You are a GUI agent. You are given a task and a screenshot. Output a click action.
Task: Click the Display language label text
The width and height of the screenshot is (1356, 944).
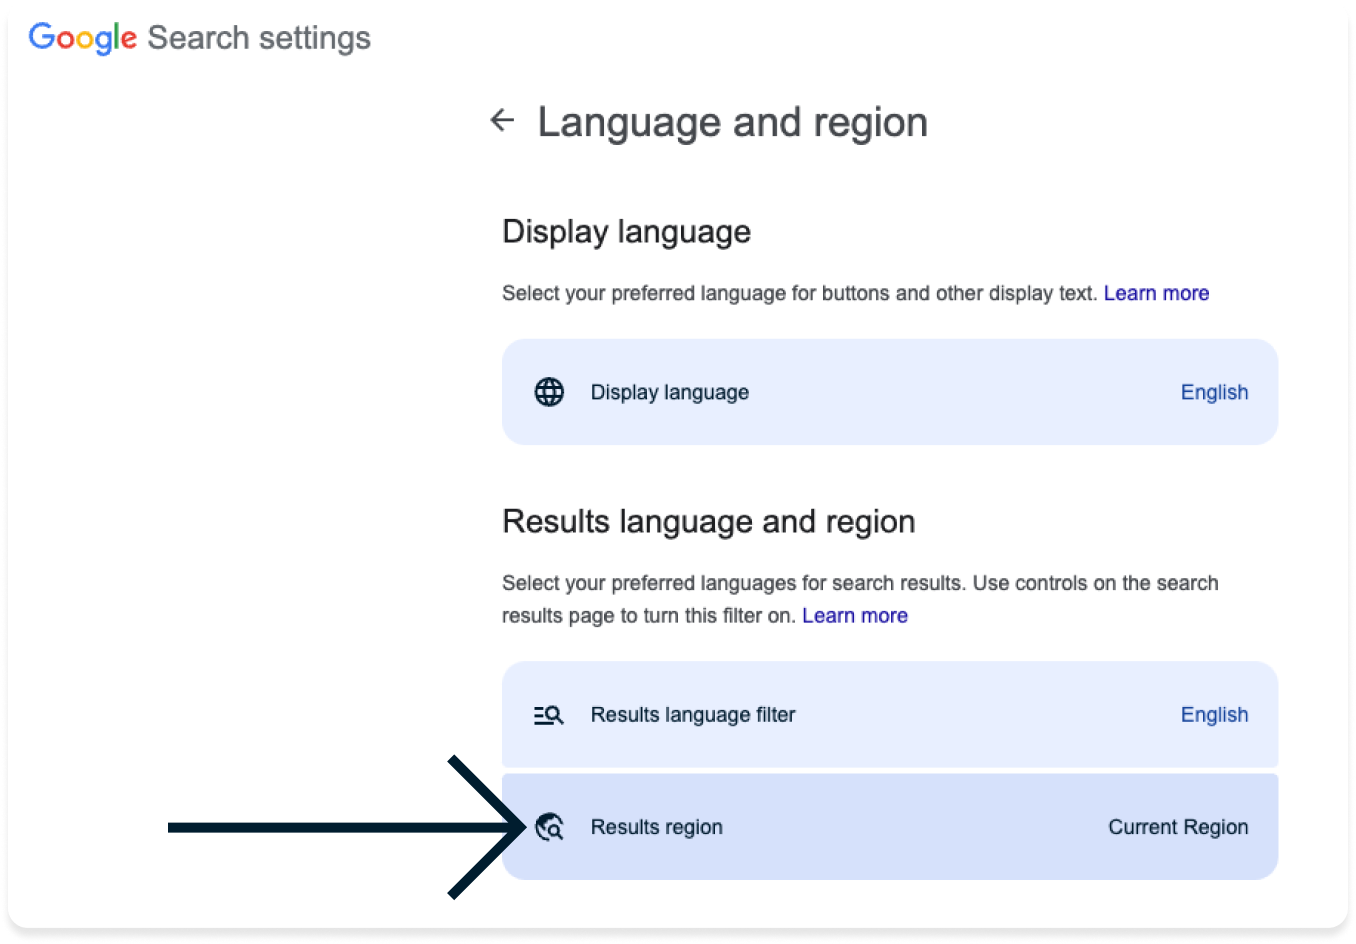tap(670, 392)
